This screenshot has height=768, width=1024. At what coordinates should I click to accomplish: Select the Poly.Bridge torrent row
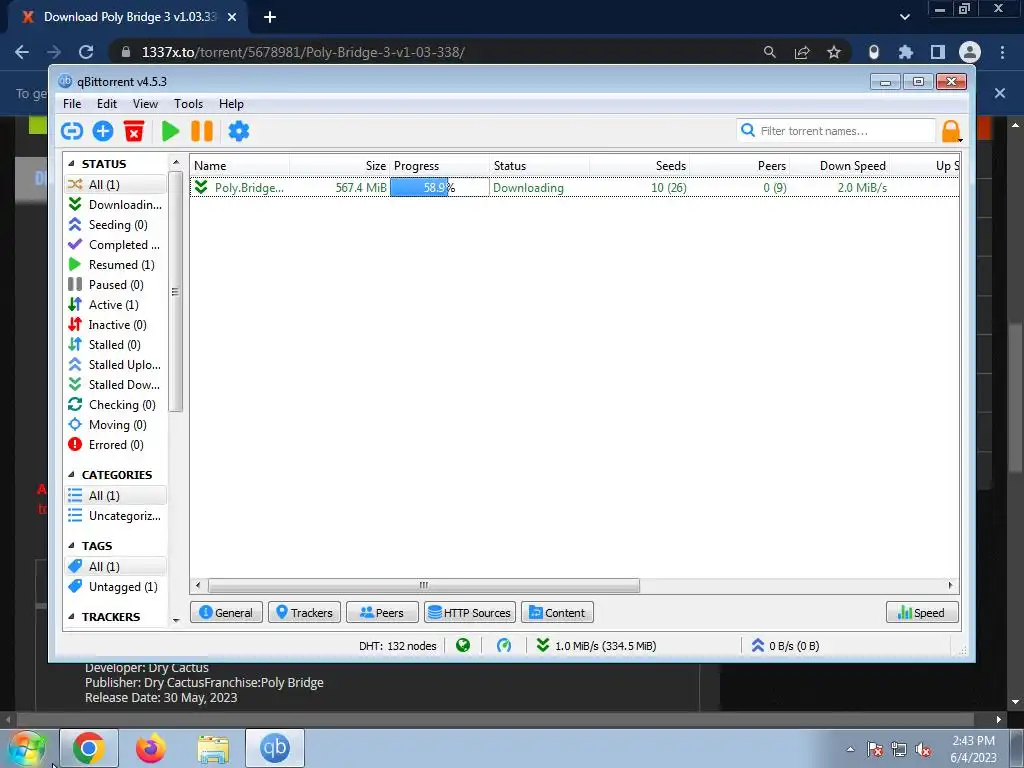575,187
